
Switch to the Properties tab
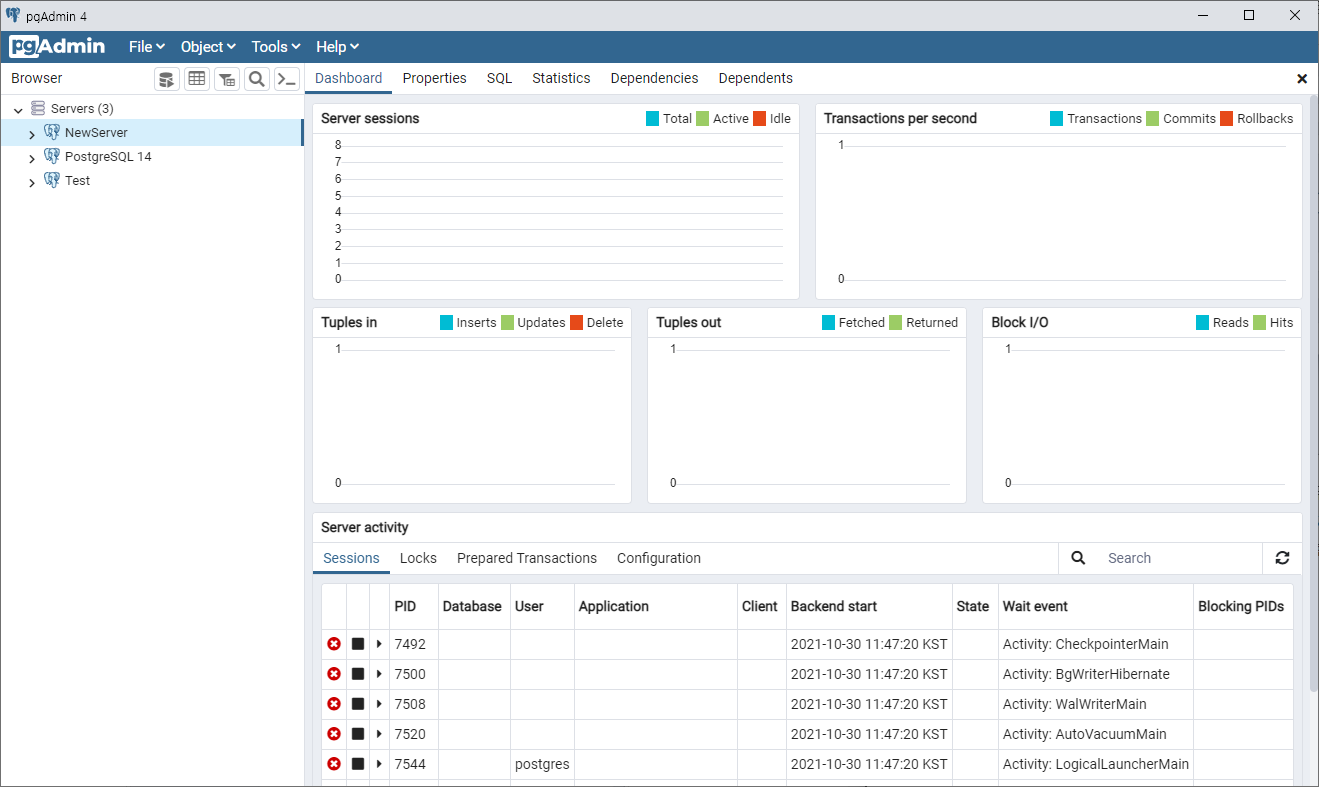point(435,78)
